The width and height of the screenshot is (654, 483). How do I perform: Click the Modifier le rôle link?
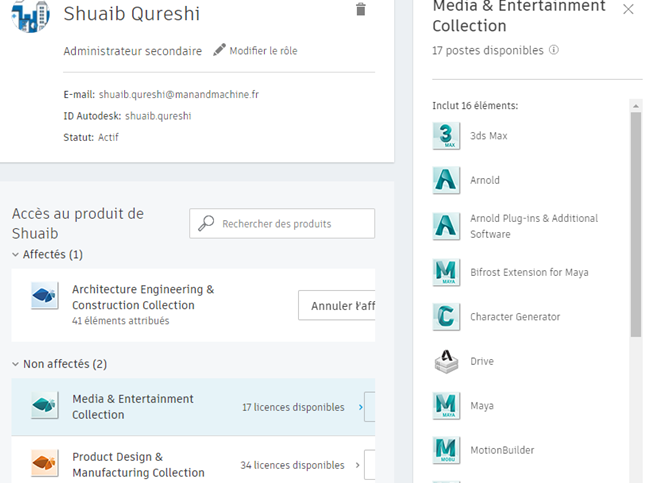263,50
